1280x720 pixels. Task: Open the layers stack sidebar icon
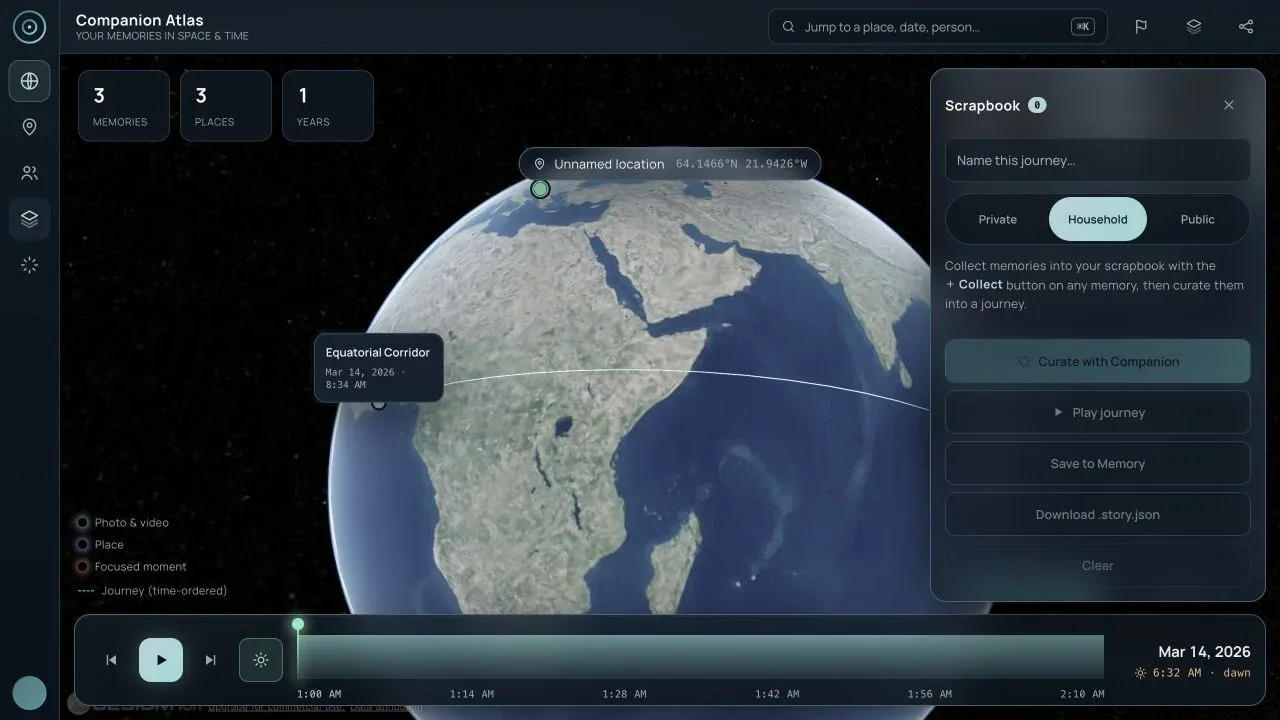tap(29, 219)
